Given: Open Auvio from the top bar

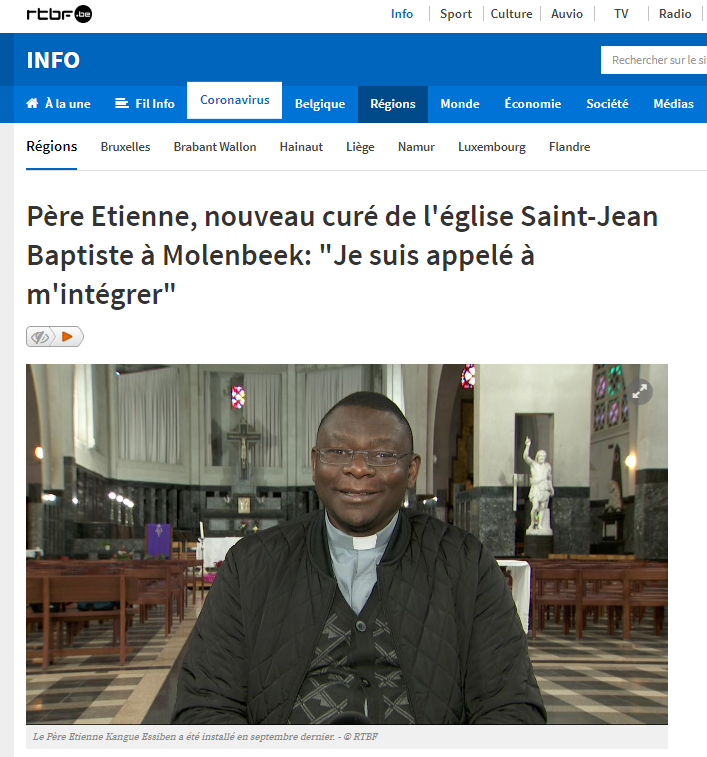Looking at the screenshot, I should coord(567,14).
